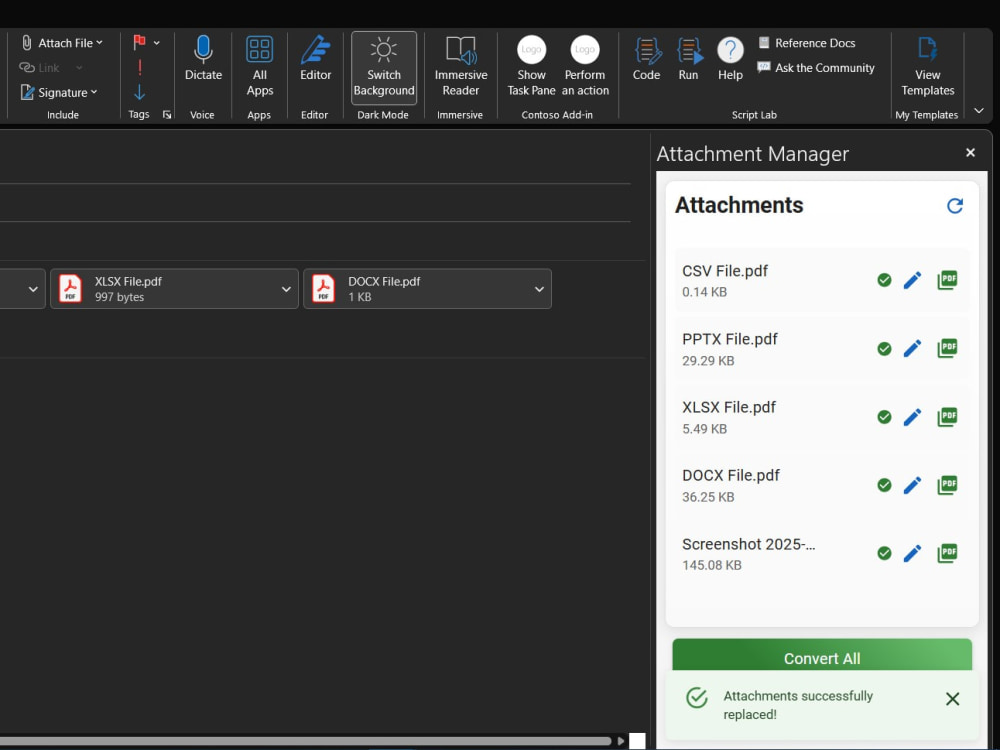Image resolution: width=1000 pixels, height=750 pixels.
Task: Expand the Follow Up flag dropdown arrow
Action: [x=157, y=43]
